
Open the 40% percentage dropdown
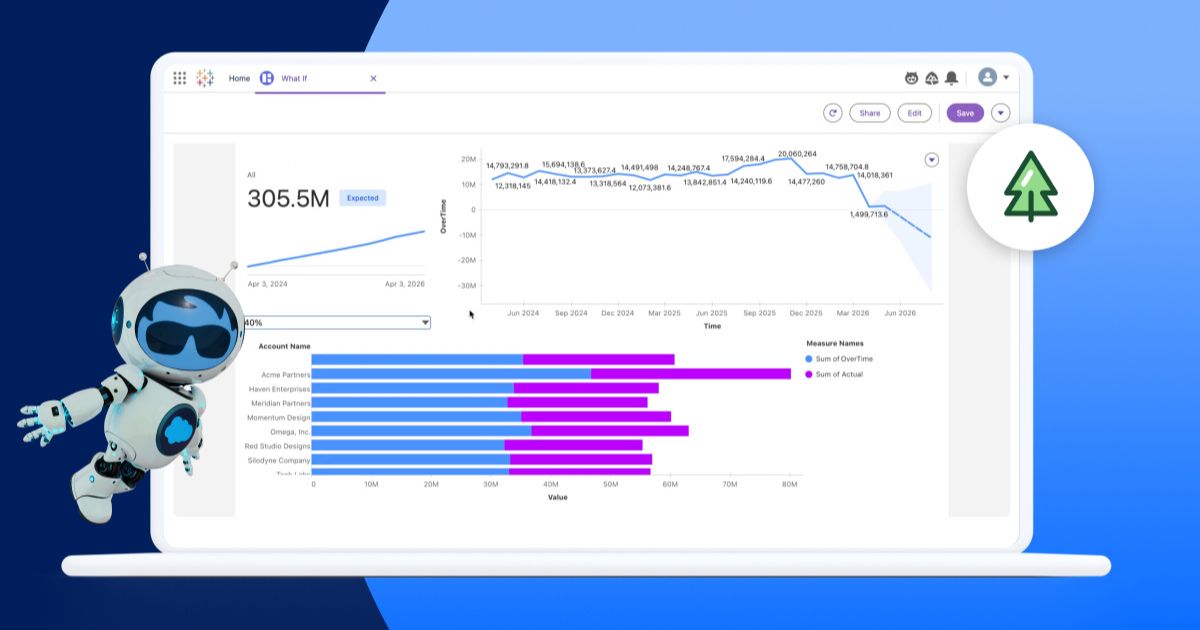click(425, 323)
